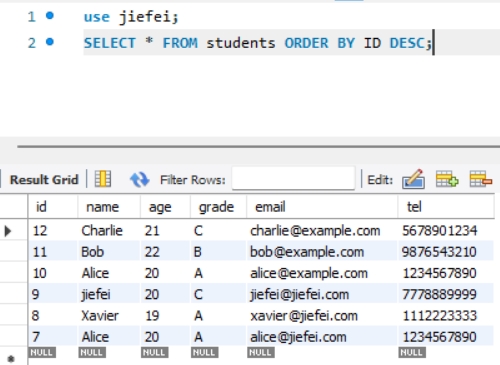
Task: Click the new row asterisk marker
Action: coord(11,359)
